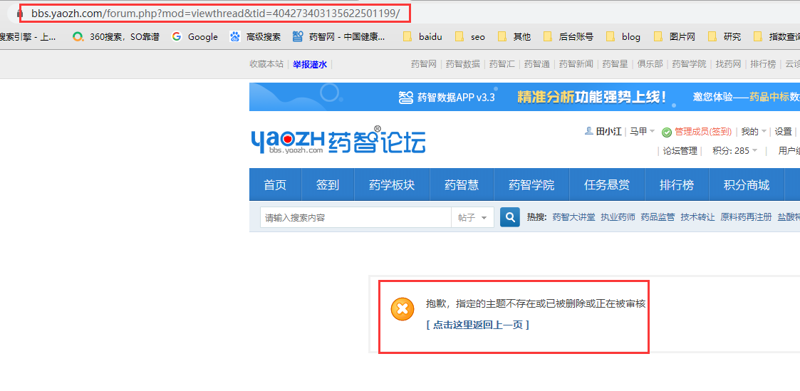Image resolution: width=800 pixels, height=391 pixels.
Task: Open 药学板块 navigation item
Action: 392,185
